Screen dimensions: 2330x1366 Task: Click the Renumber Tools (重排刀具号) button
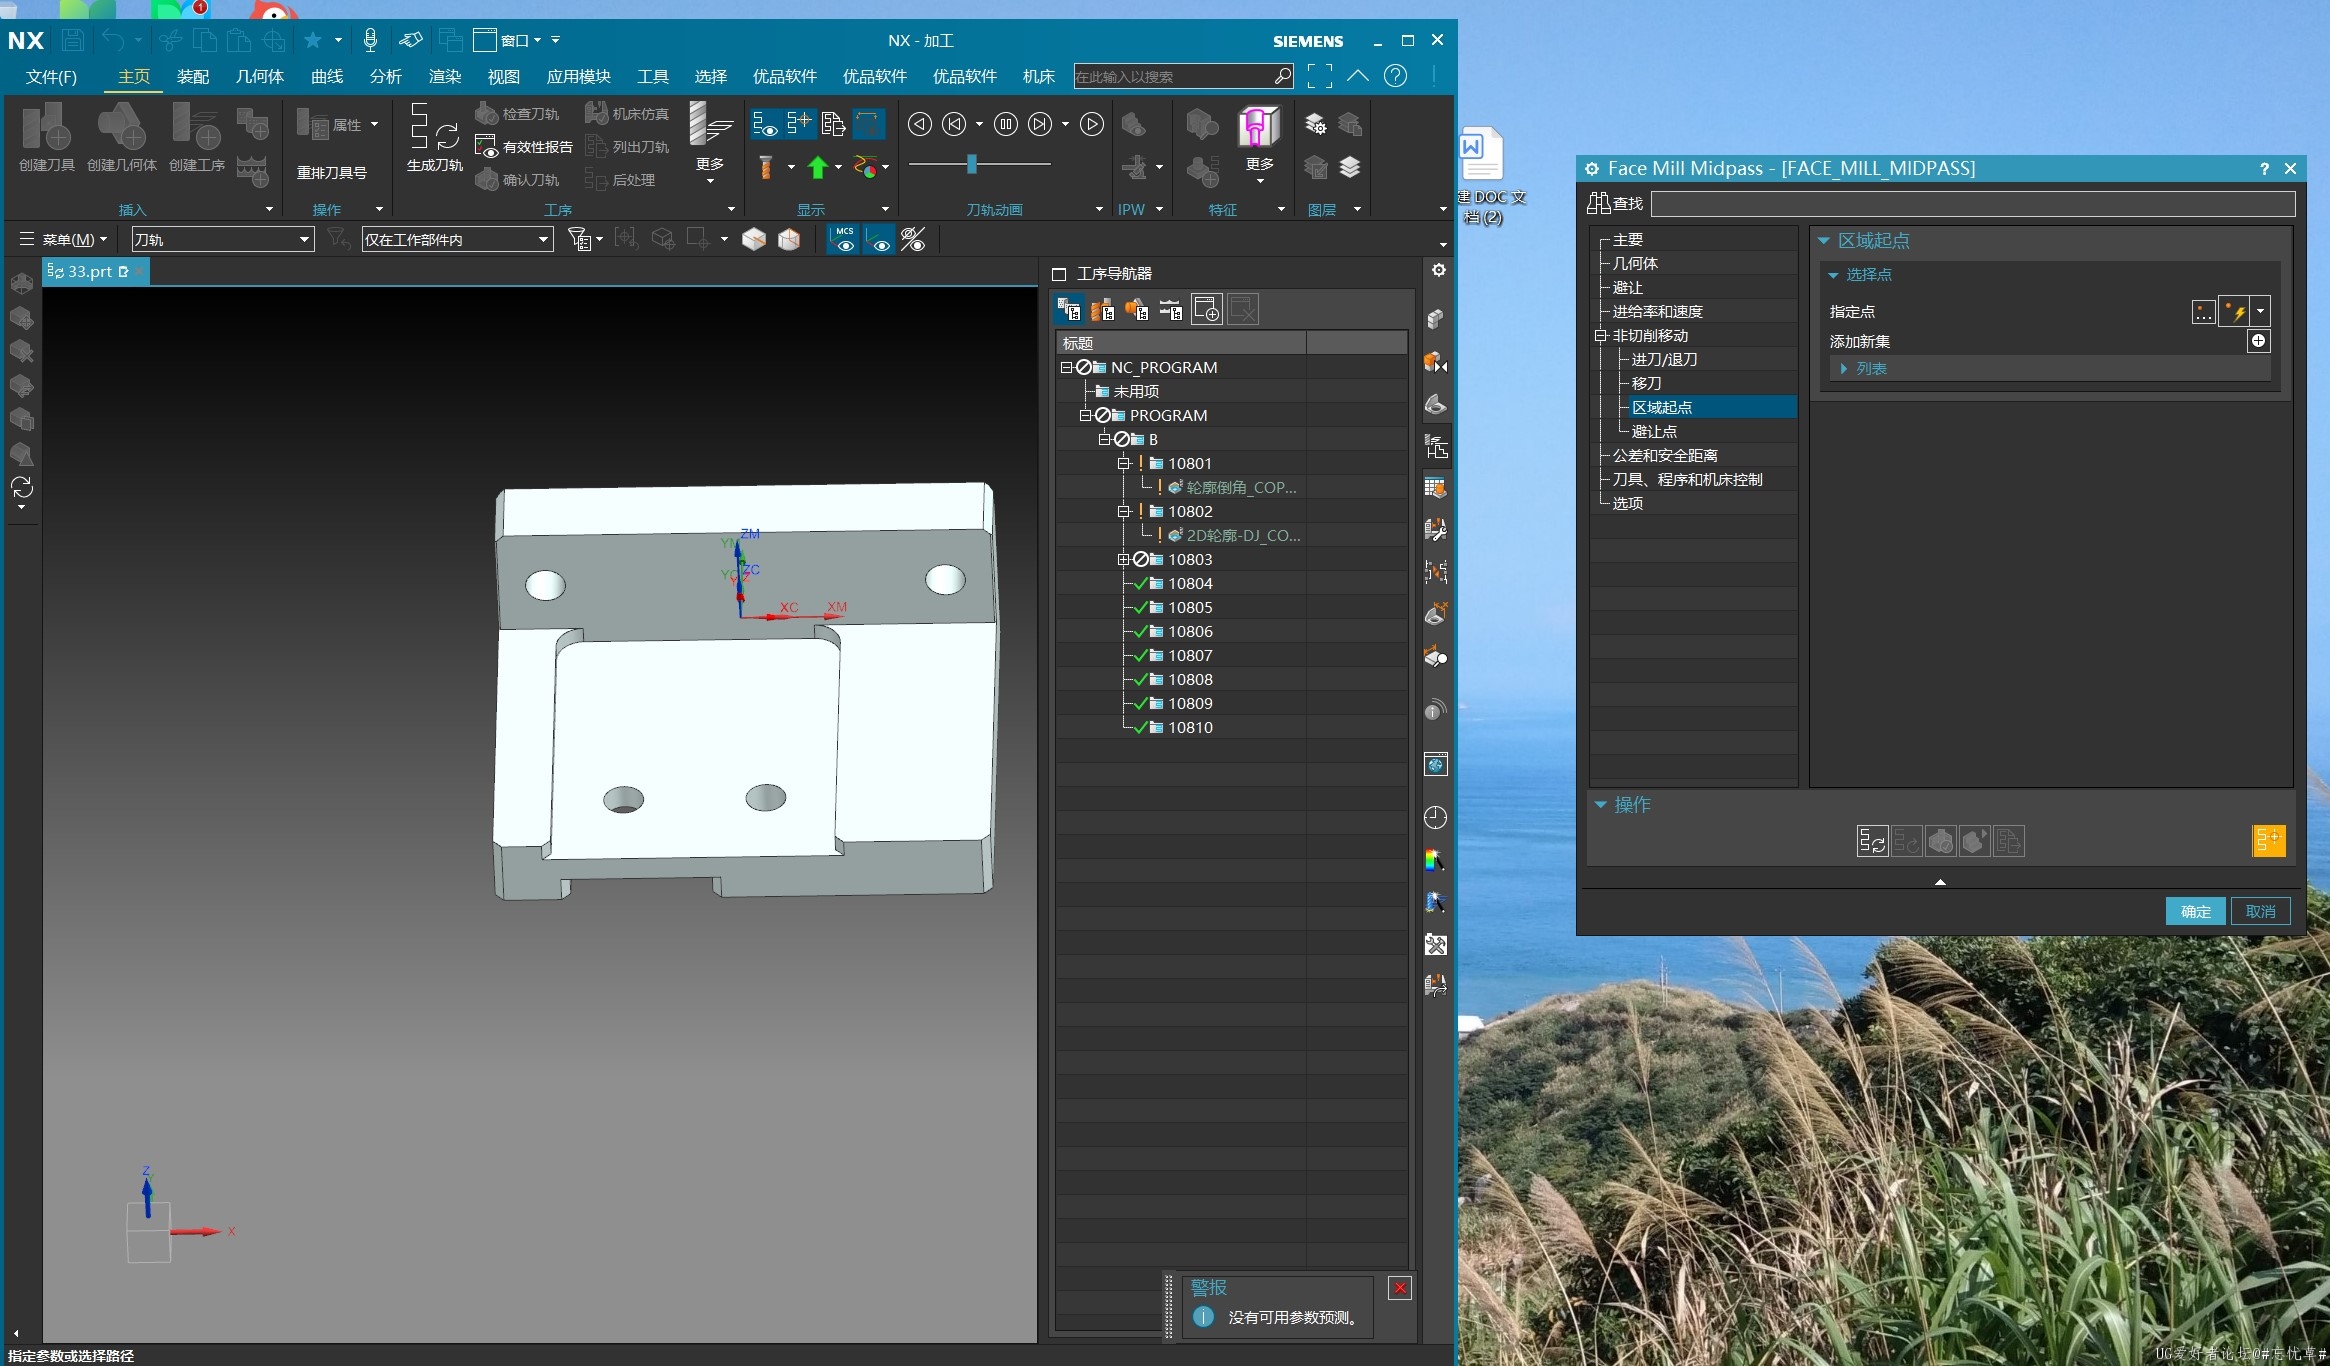331,172
